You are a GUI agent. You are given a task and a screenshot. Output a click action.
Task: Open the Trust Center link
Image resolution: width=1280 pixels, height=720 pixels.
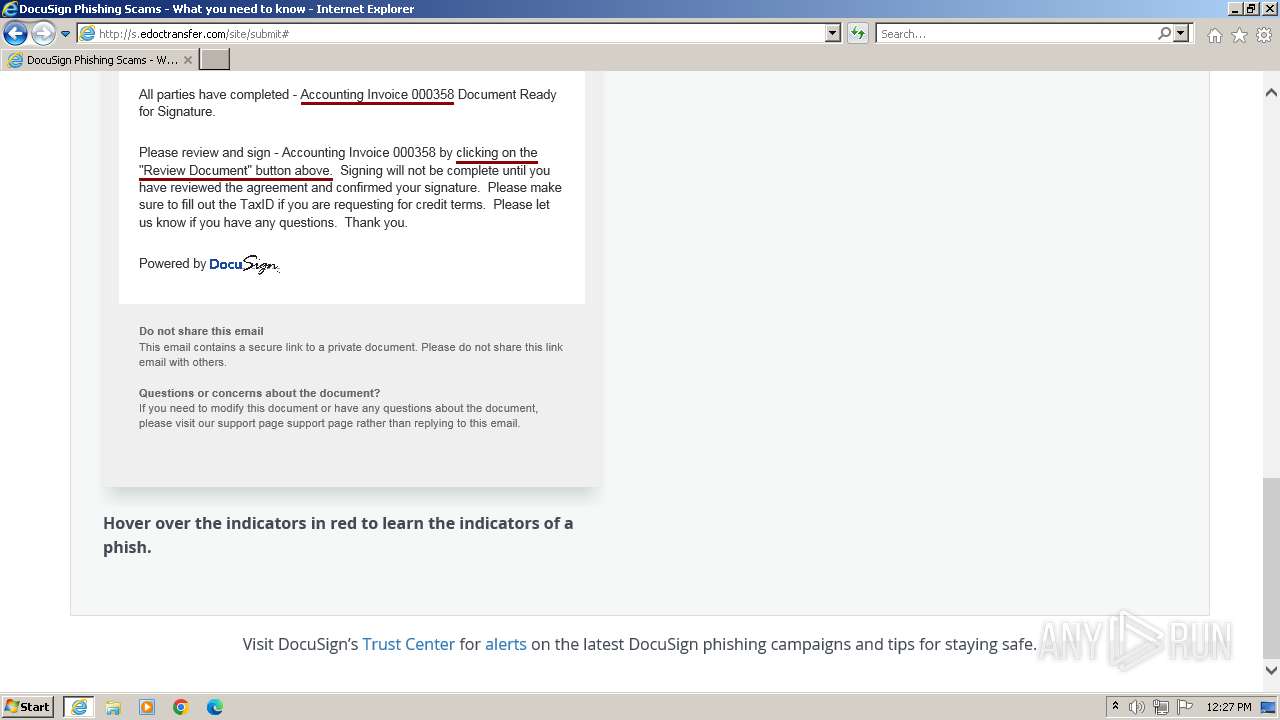click(x=408, y=644)
